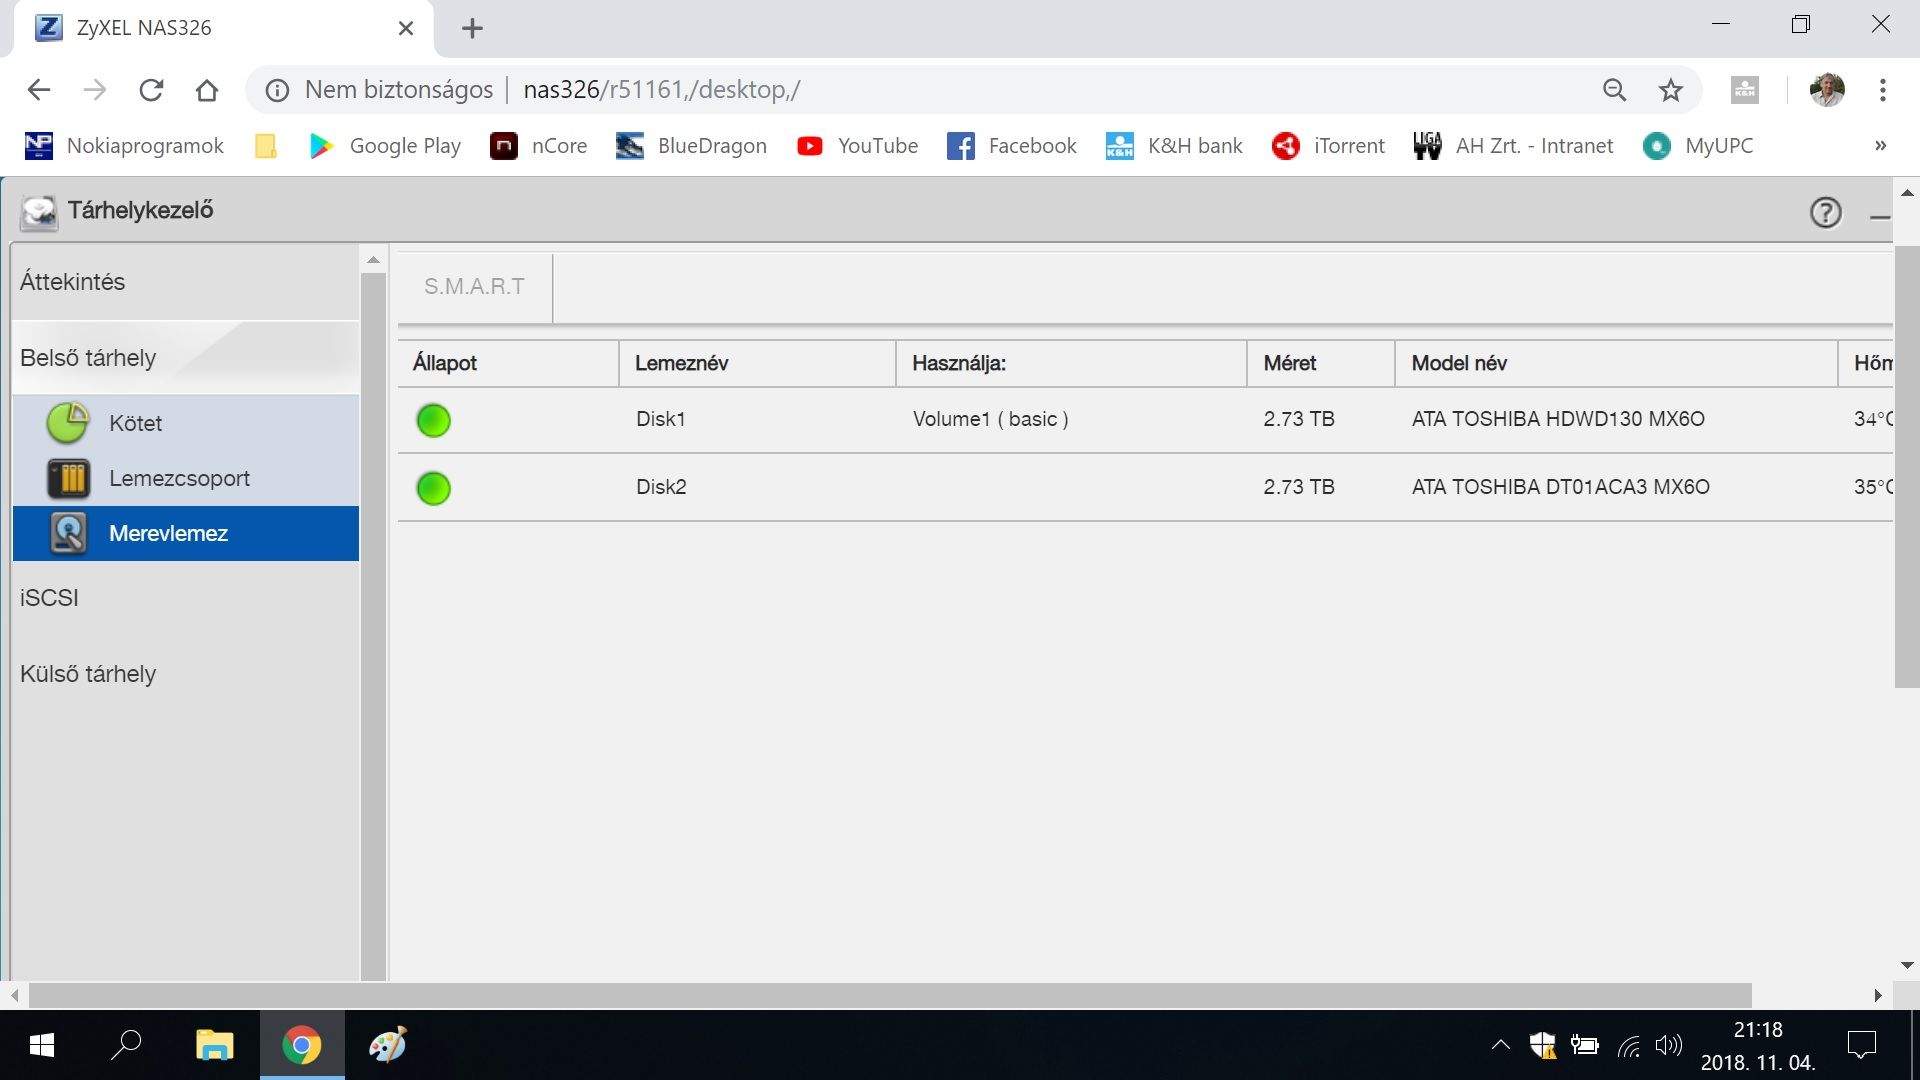Sort by the Méret column header
This screenshot has width=1920, height=1080.
1321,363
